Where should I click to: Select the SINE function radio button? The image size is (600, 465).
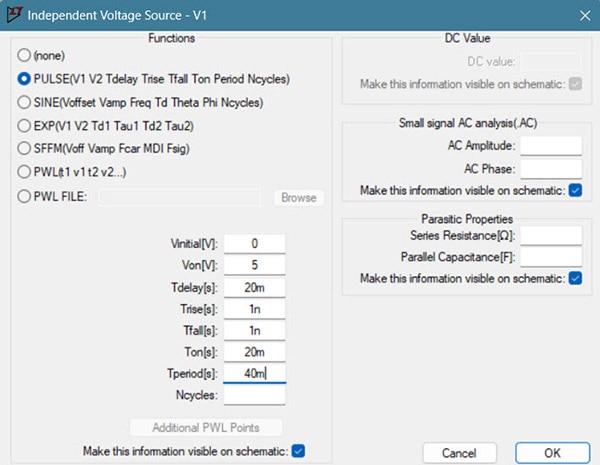[x=25, y=102]
